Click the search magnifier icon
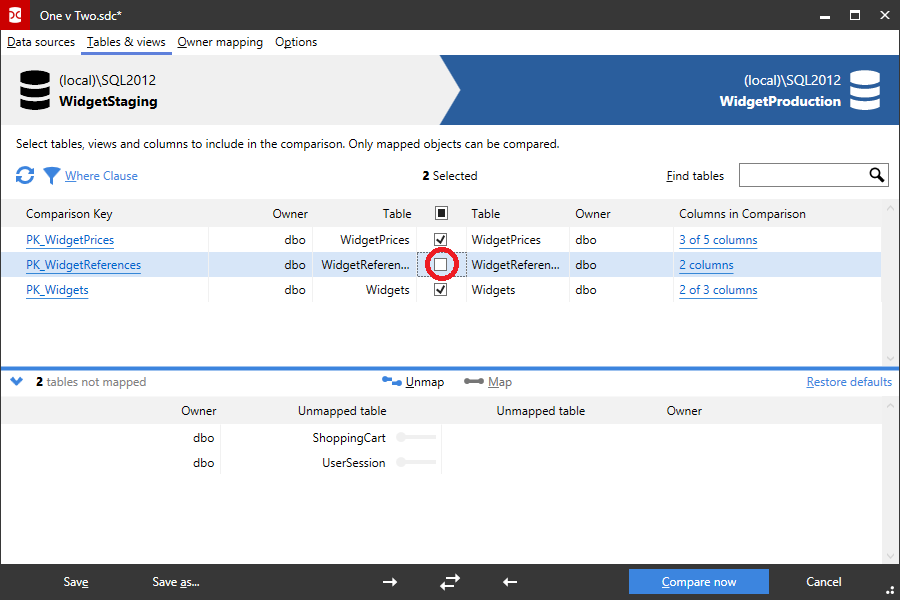The image size is (900, 600). pos(877,175)
